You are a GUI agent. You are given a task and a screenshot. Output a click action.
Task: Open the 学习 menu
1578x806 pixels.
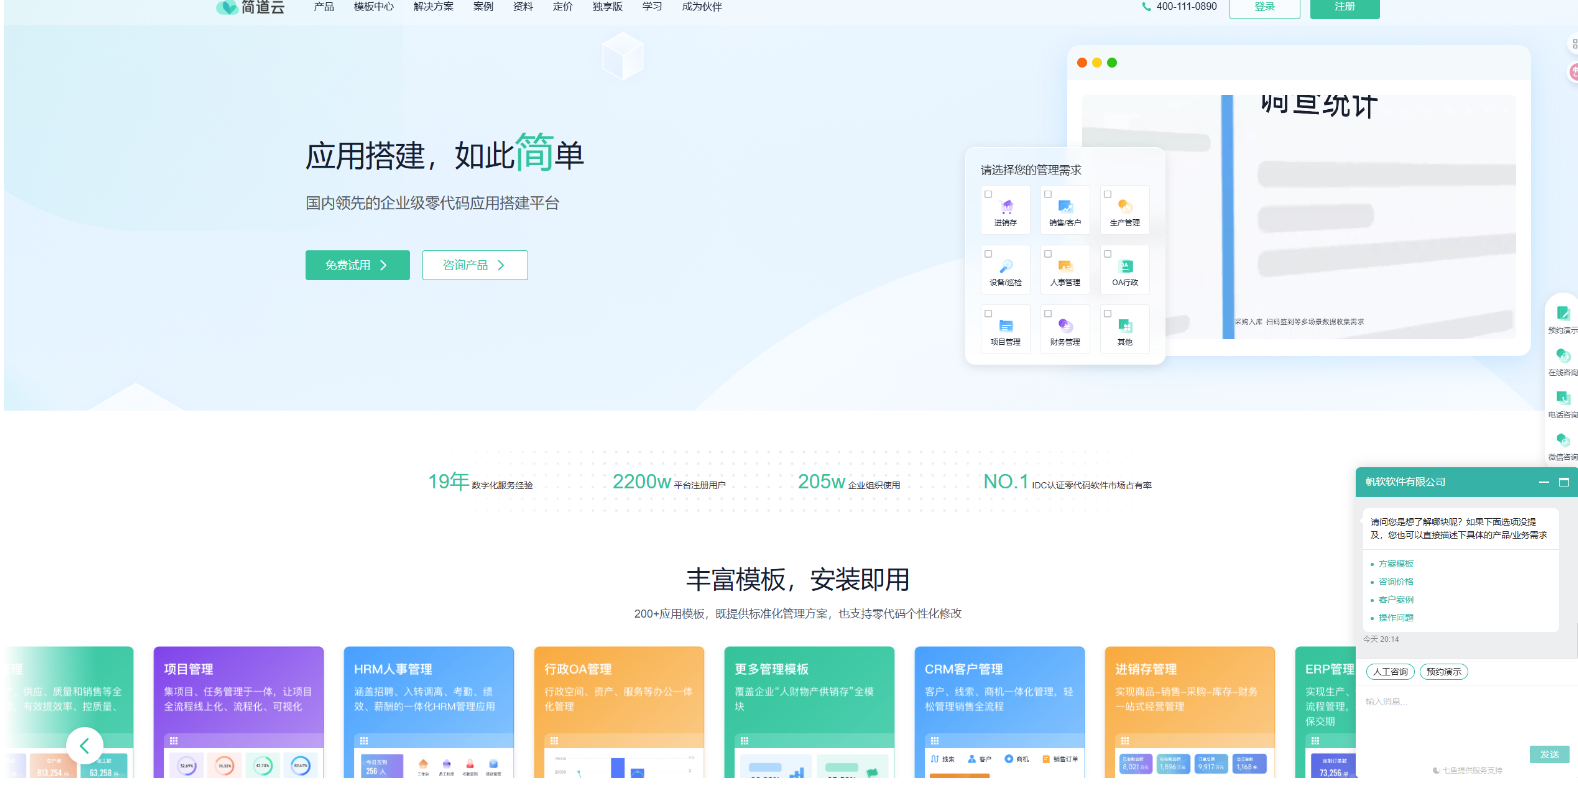[652, 7]
